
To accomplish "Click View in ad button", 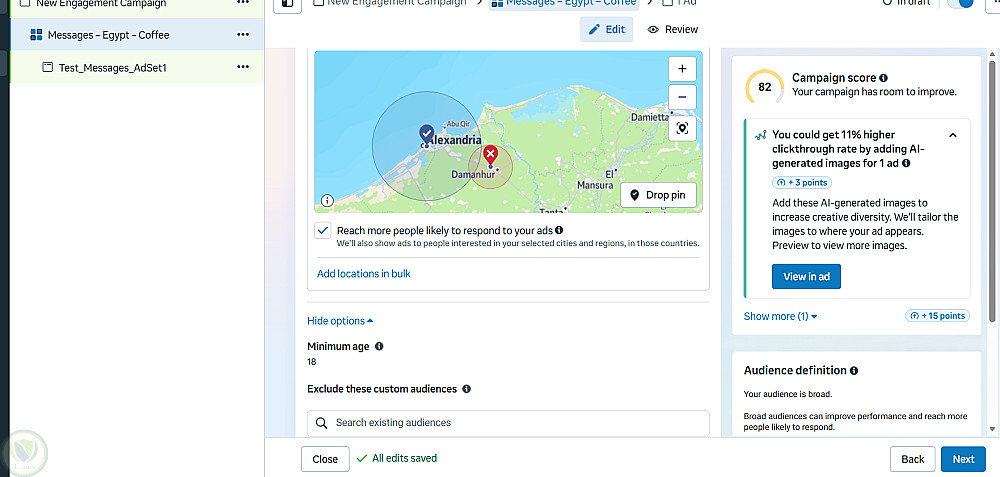I will click(806, 277).
